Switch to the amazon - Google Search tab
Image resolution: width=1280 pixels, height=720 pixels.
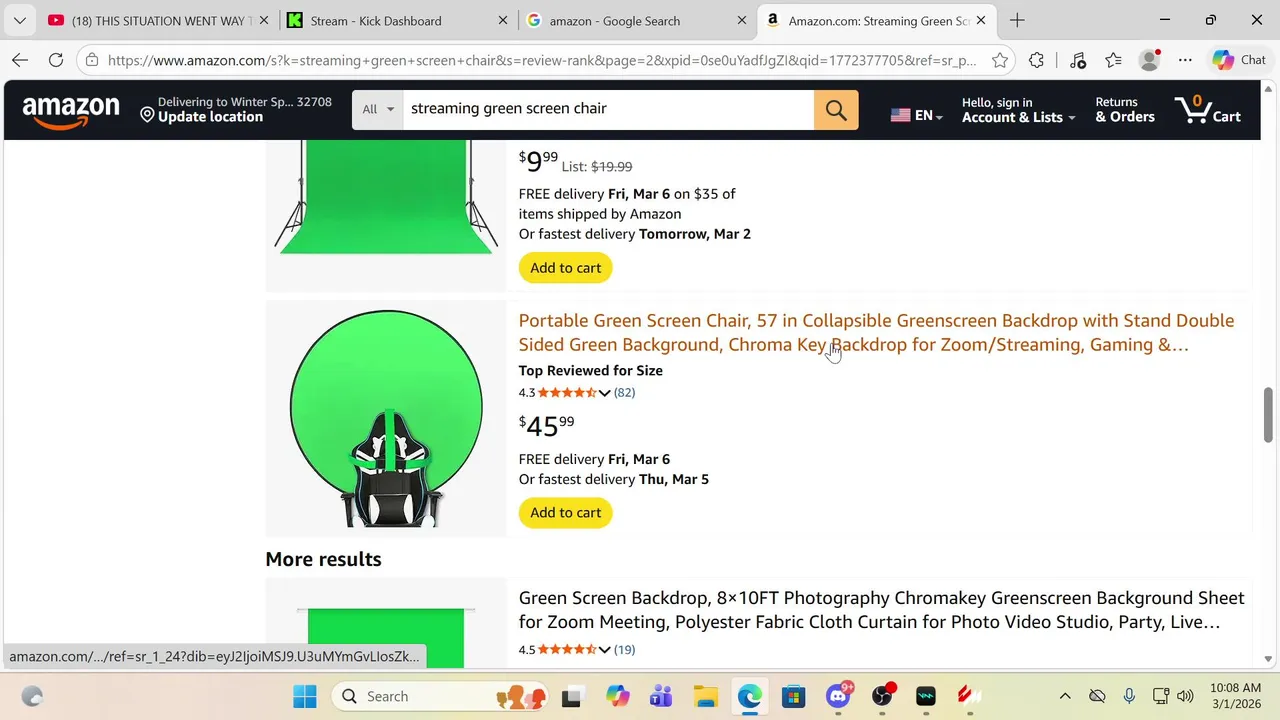pyautogui.click(x=614, y=20)
